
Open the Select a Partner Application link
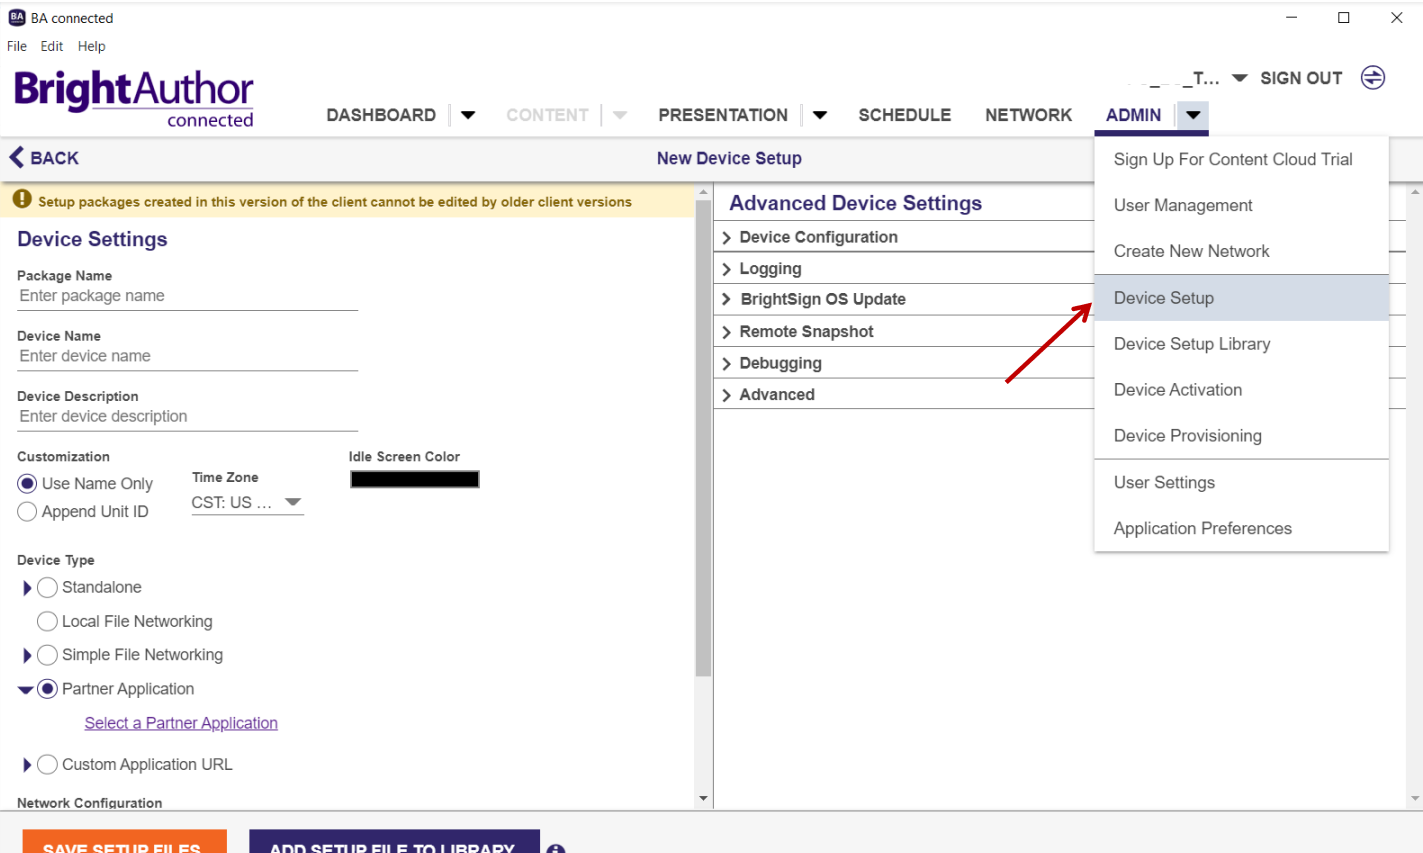click(x=181, y=723)
